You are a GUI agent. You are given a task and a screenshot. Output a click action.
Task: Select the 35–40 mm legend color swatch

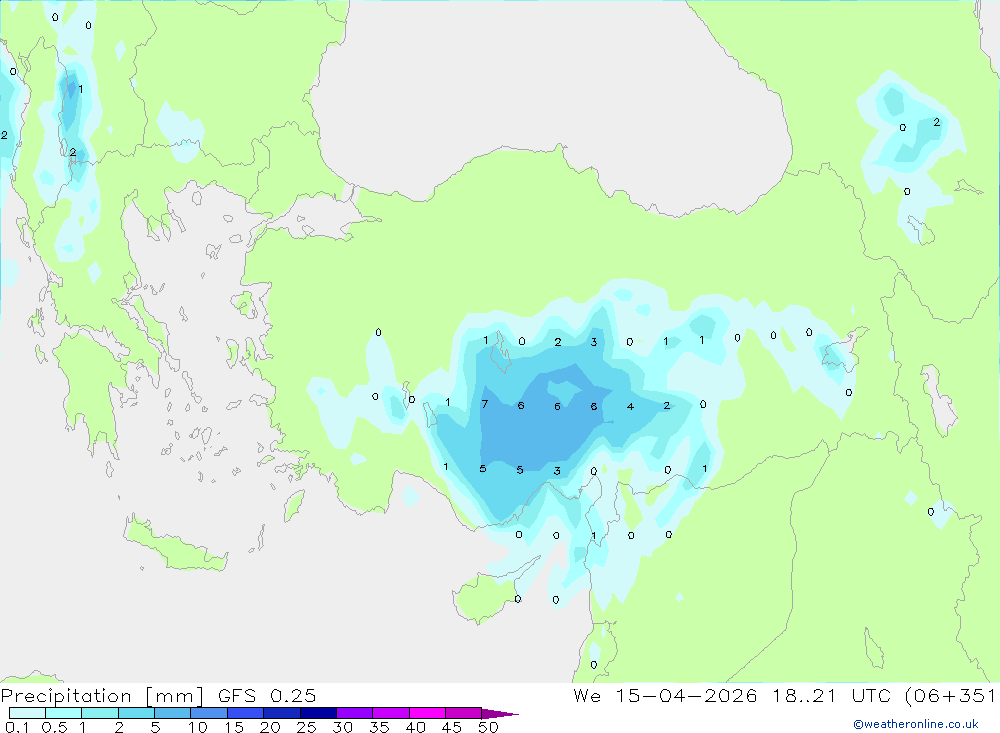pyautogui.click(x=390, y=713)
